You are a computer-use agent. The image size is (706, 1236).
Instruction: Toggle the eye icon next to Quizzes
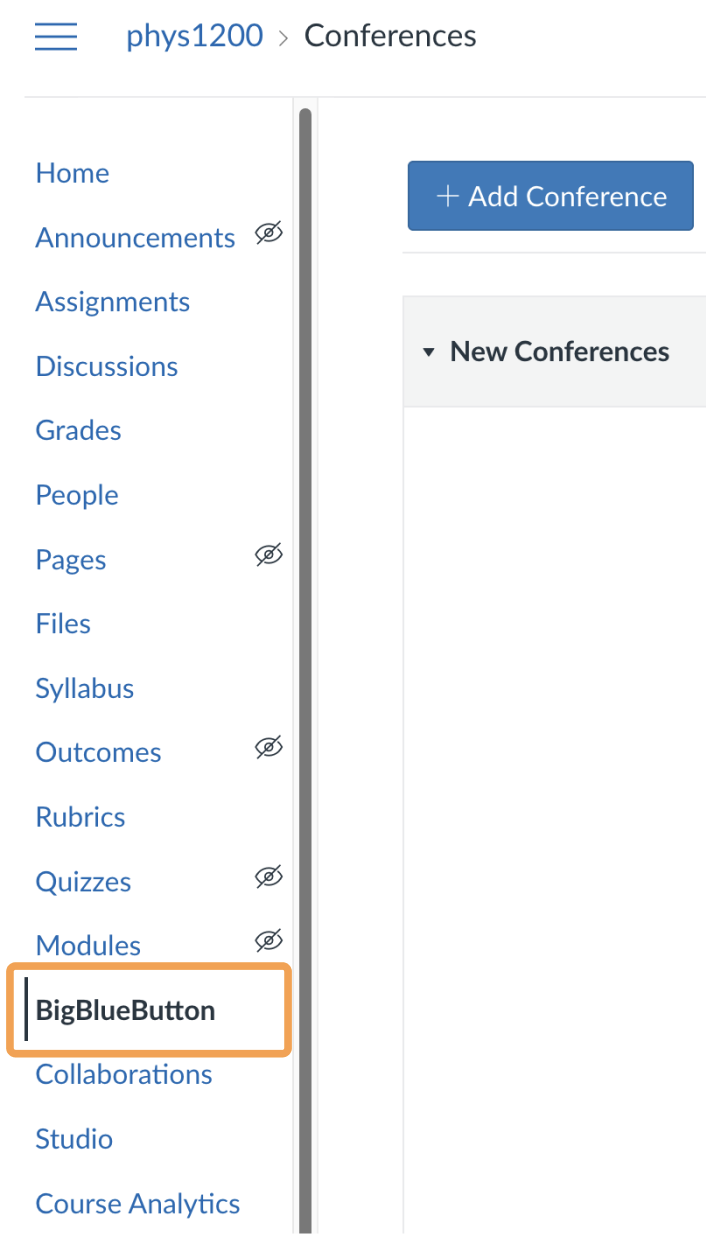point(268,876)
